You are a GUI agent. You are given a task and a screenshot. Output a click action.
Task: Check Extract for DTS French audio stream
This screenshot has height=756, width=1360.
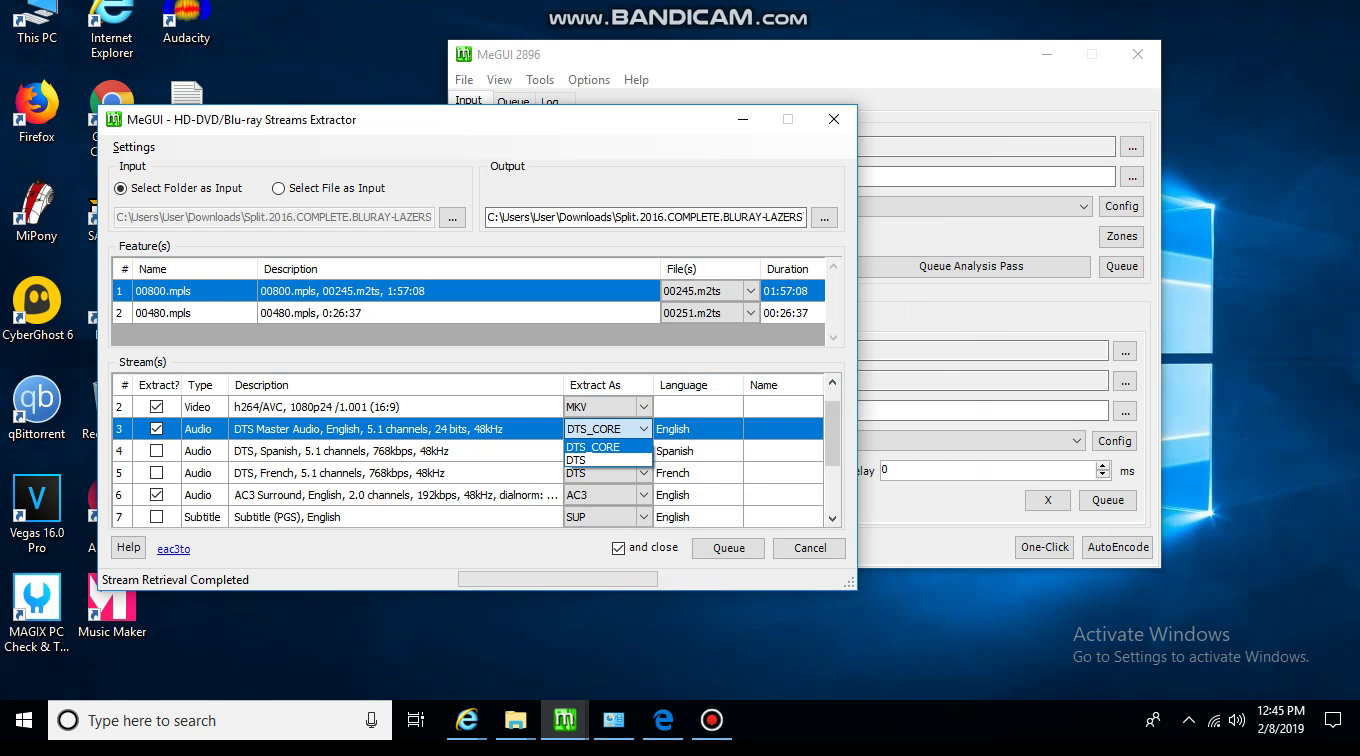[x=156, y=473]
